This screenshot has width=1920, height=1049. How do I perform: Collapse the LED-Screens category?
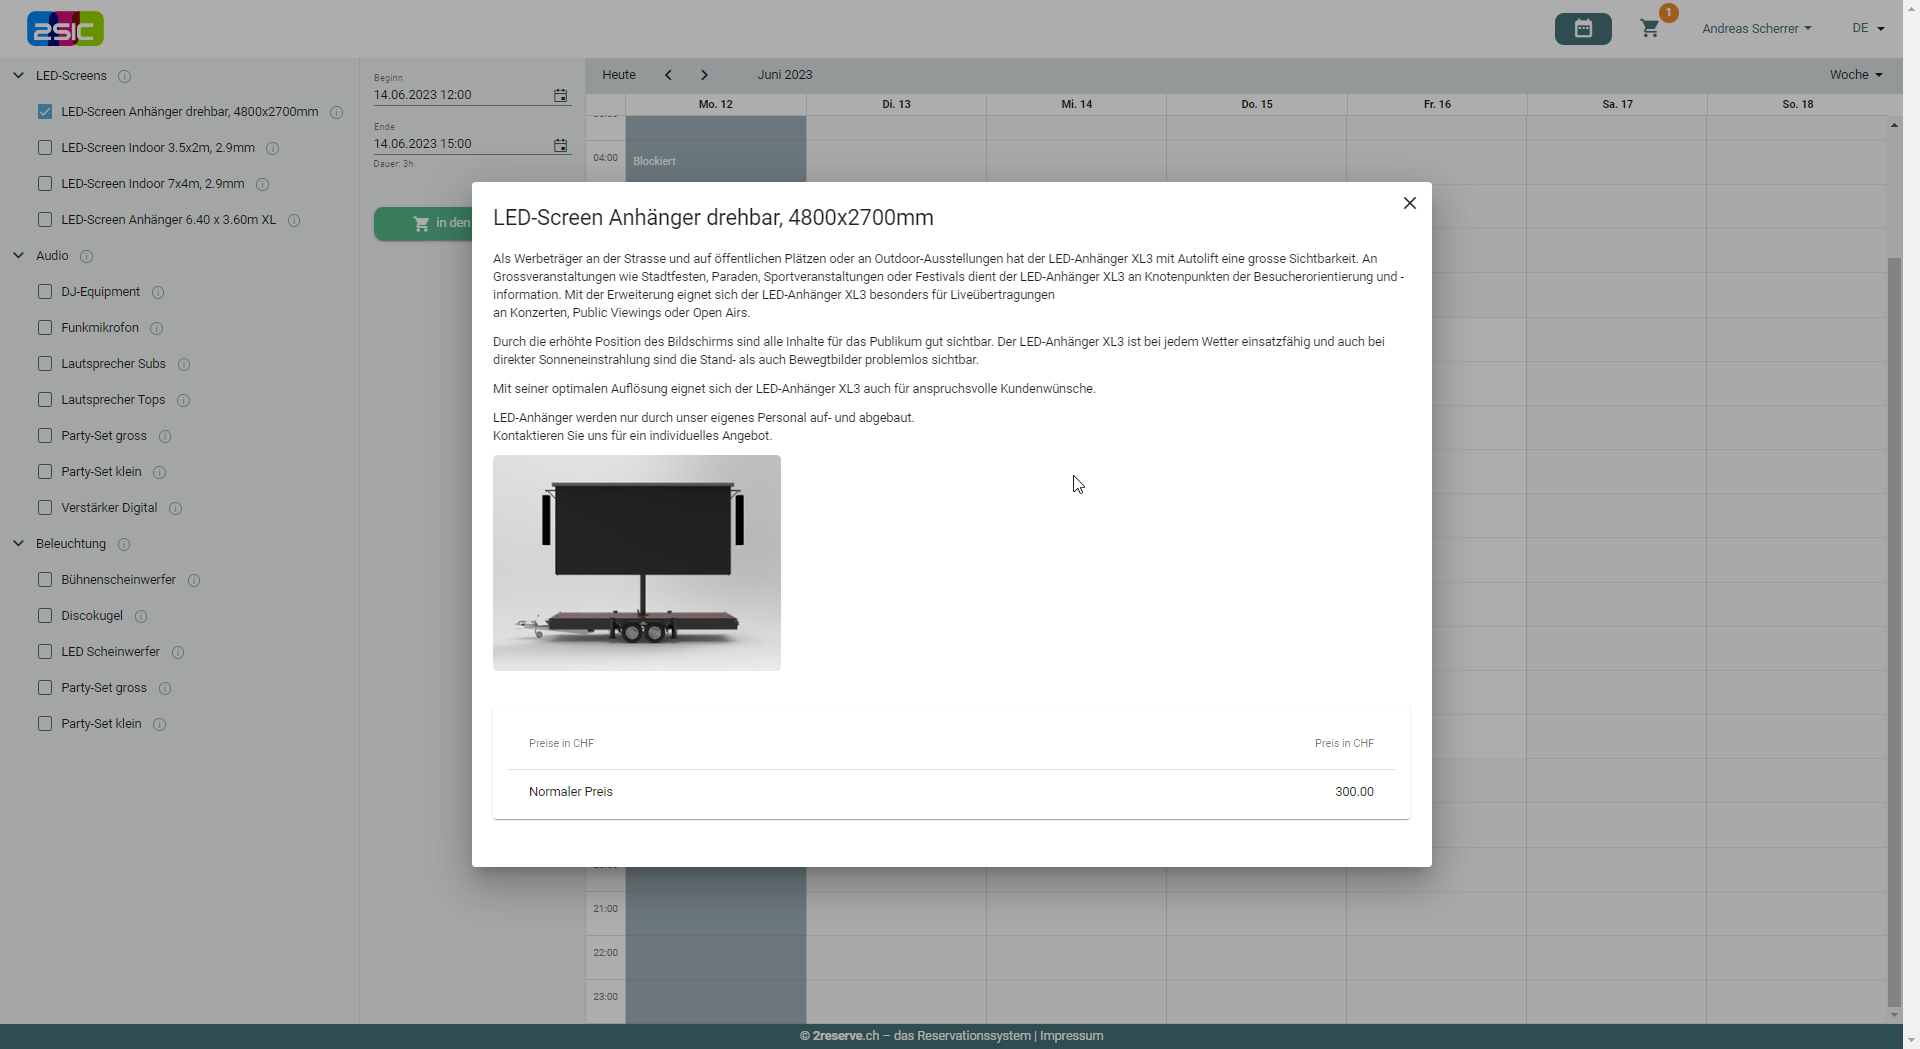(x=19, y=76)
